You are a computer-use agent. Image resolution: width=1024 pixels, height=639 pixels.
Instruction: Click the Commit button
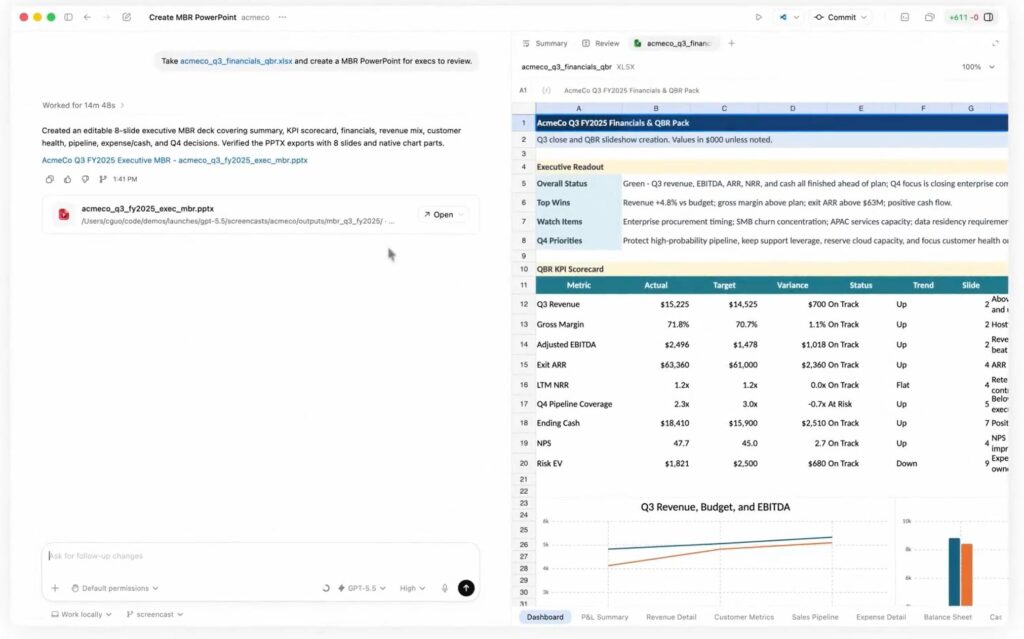coord(840,17)
